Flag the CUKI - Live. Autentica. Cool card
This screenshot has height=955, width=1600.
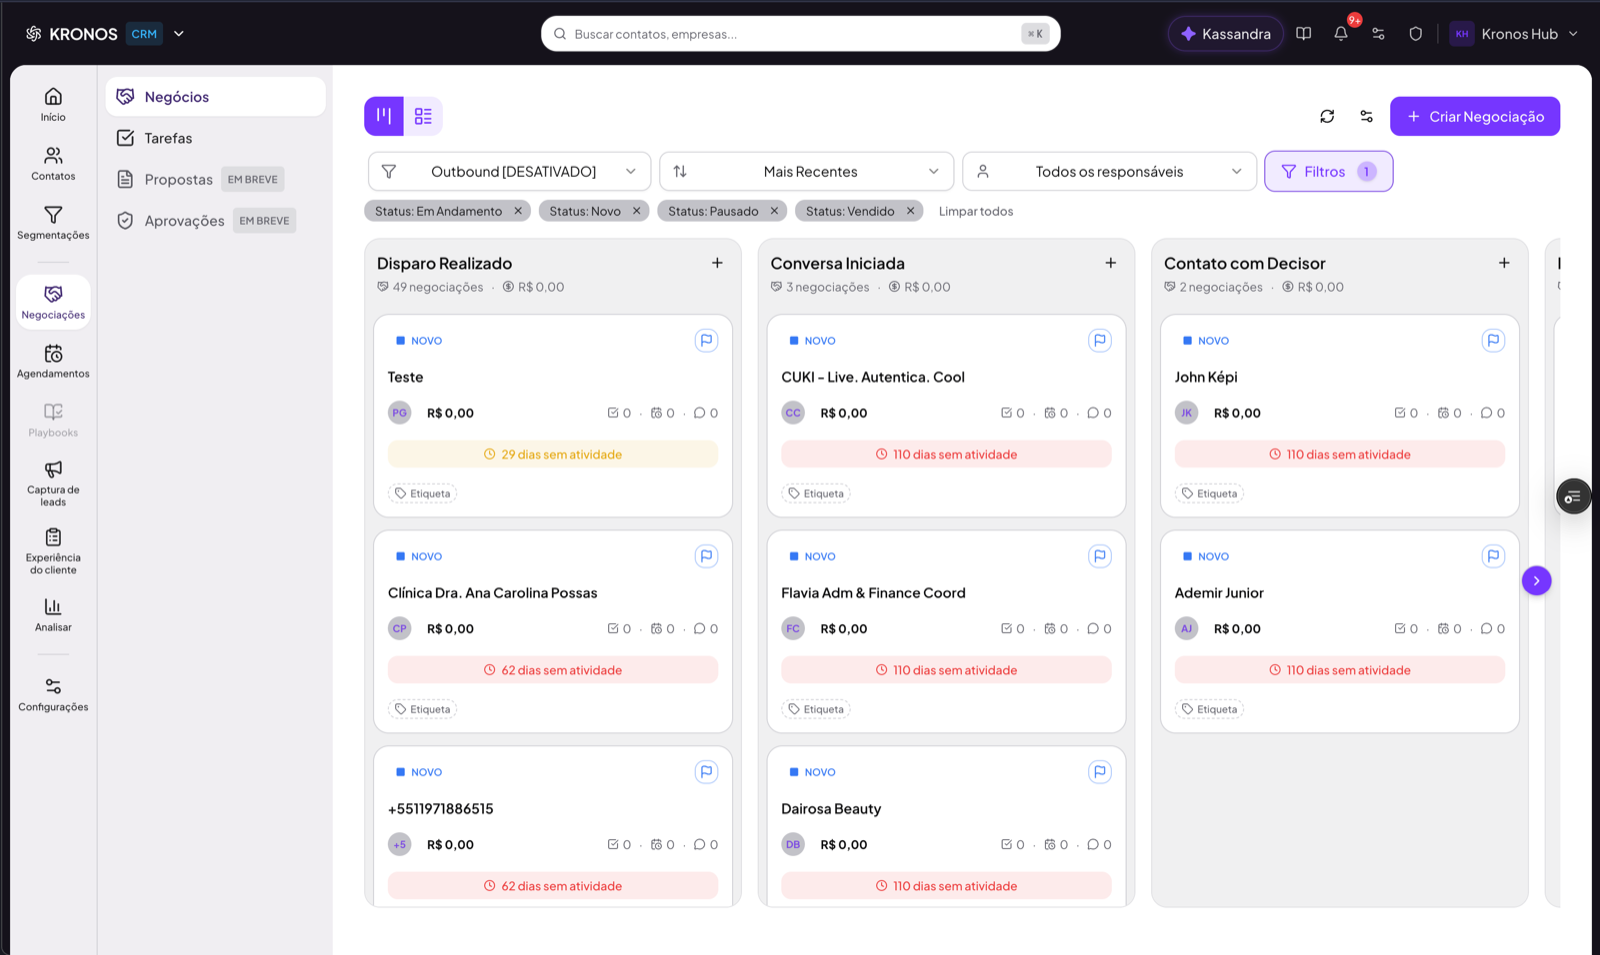(1099, 340)
